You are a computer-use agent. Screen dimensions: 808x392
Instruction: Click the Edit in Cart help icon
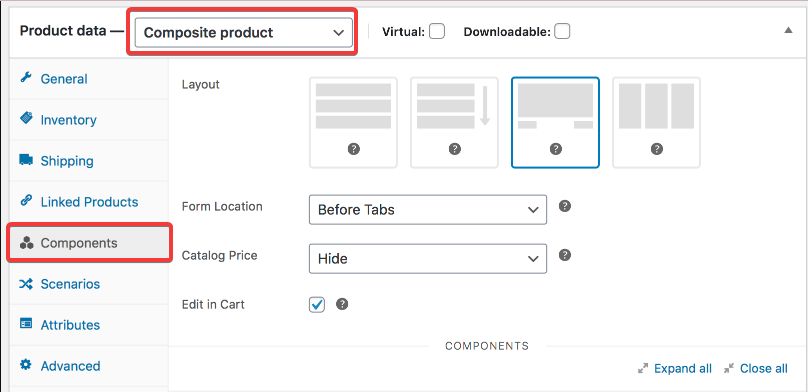342,304
